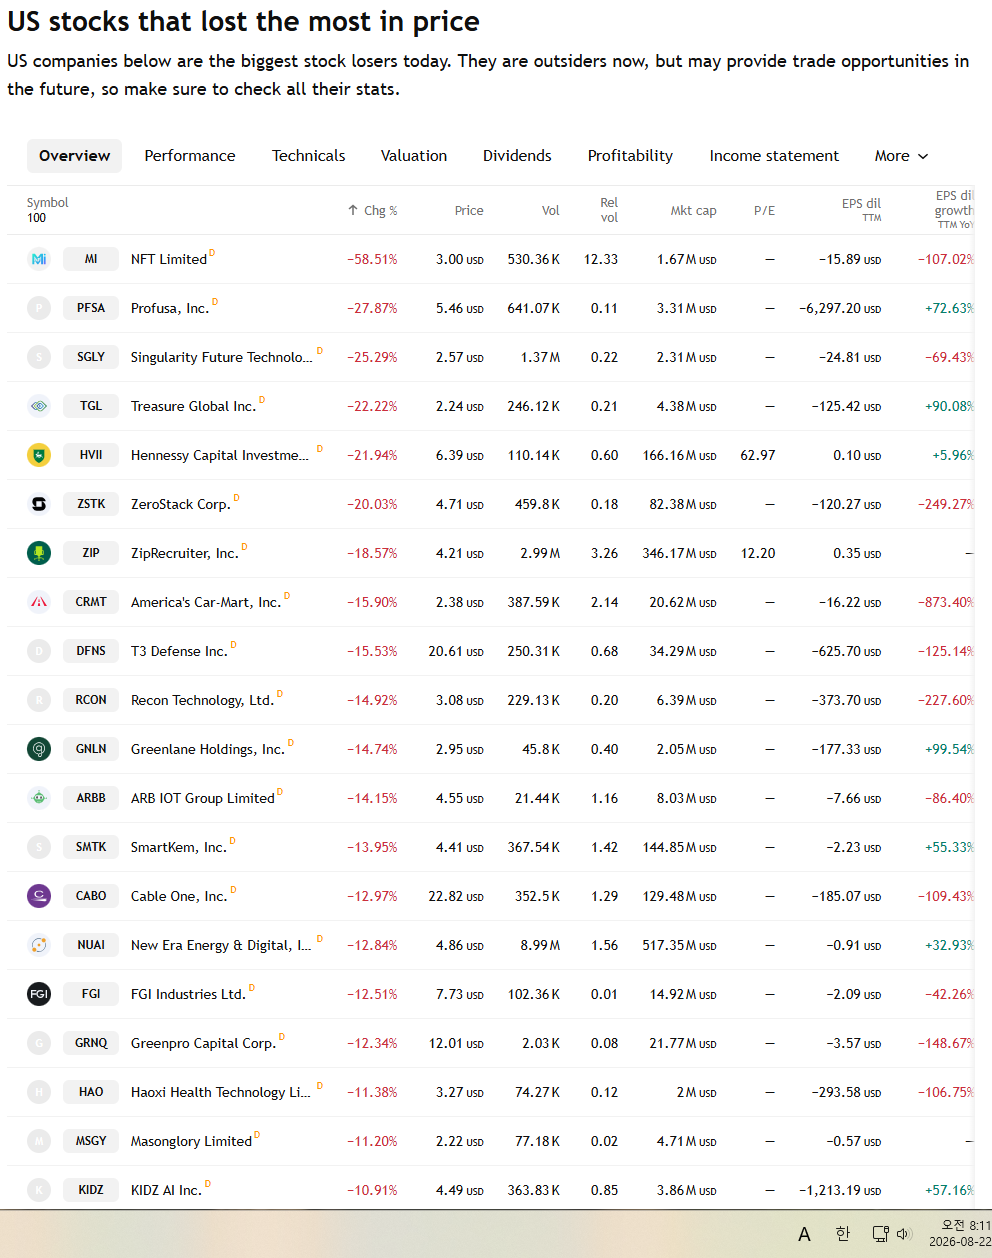Click the ZipRecruiter green logo icon

click(39, 553)
